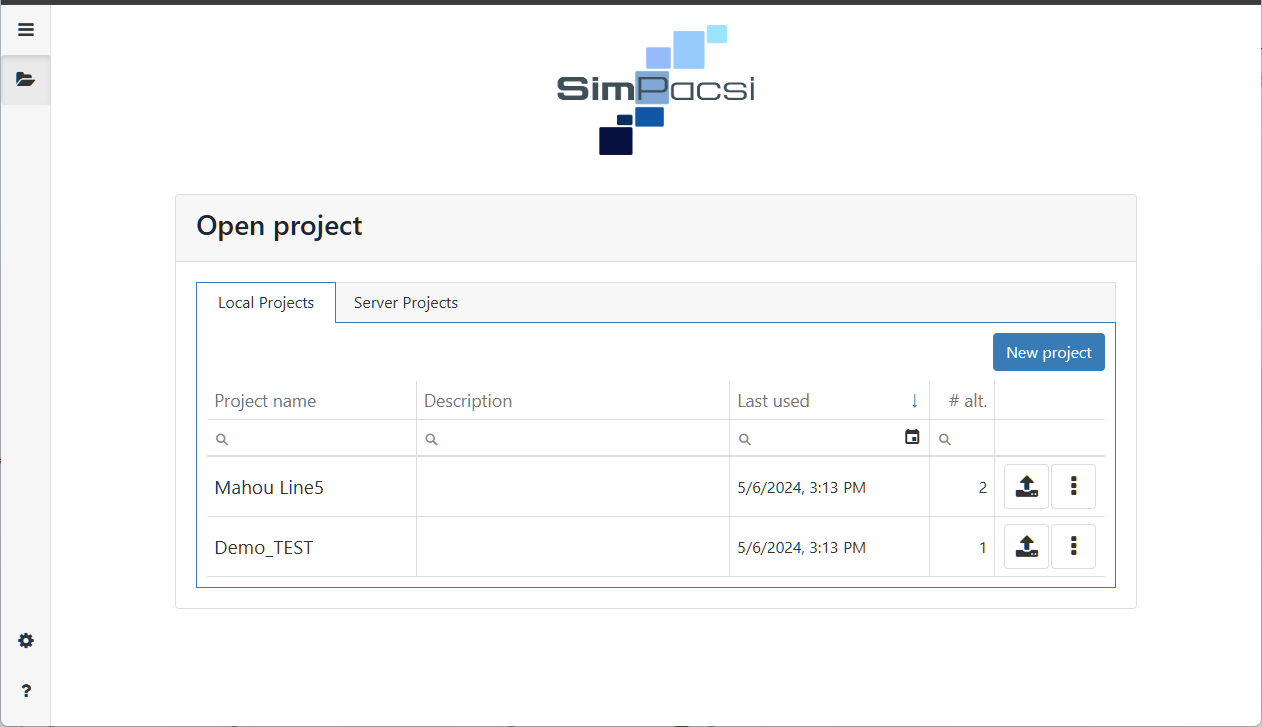
Task: Click the open folder sidebar icon
Action: click(x=26, y=79)
